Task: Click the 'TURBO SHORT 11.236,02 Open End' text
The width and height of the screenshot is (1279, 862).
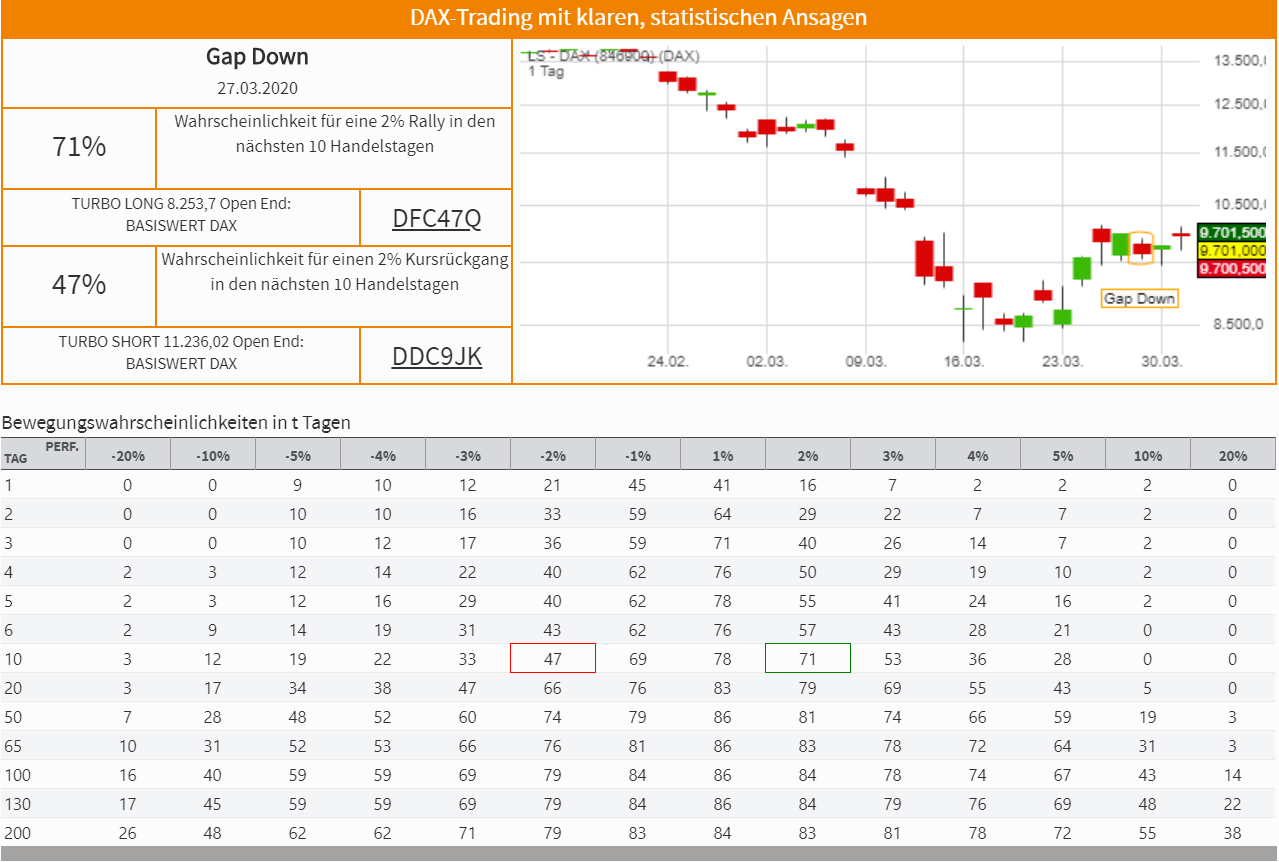Action: pos(181,342)
